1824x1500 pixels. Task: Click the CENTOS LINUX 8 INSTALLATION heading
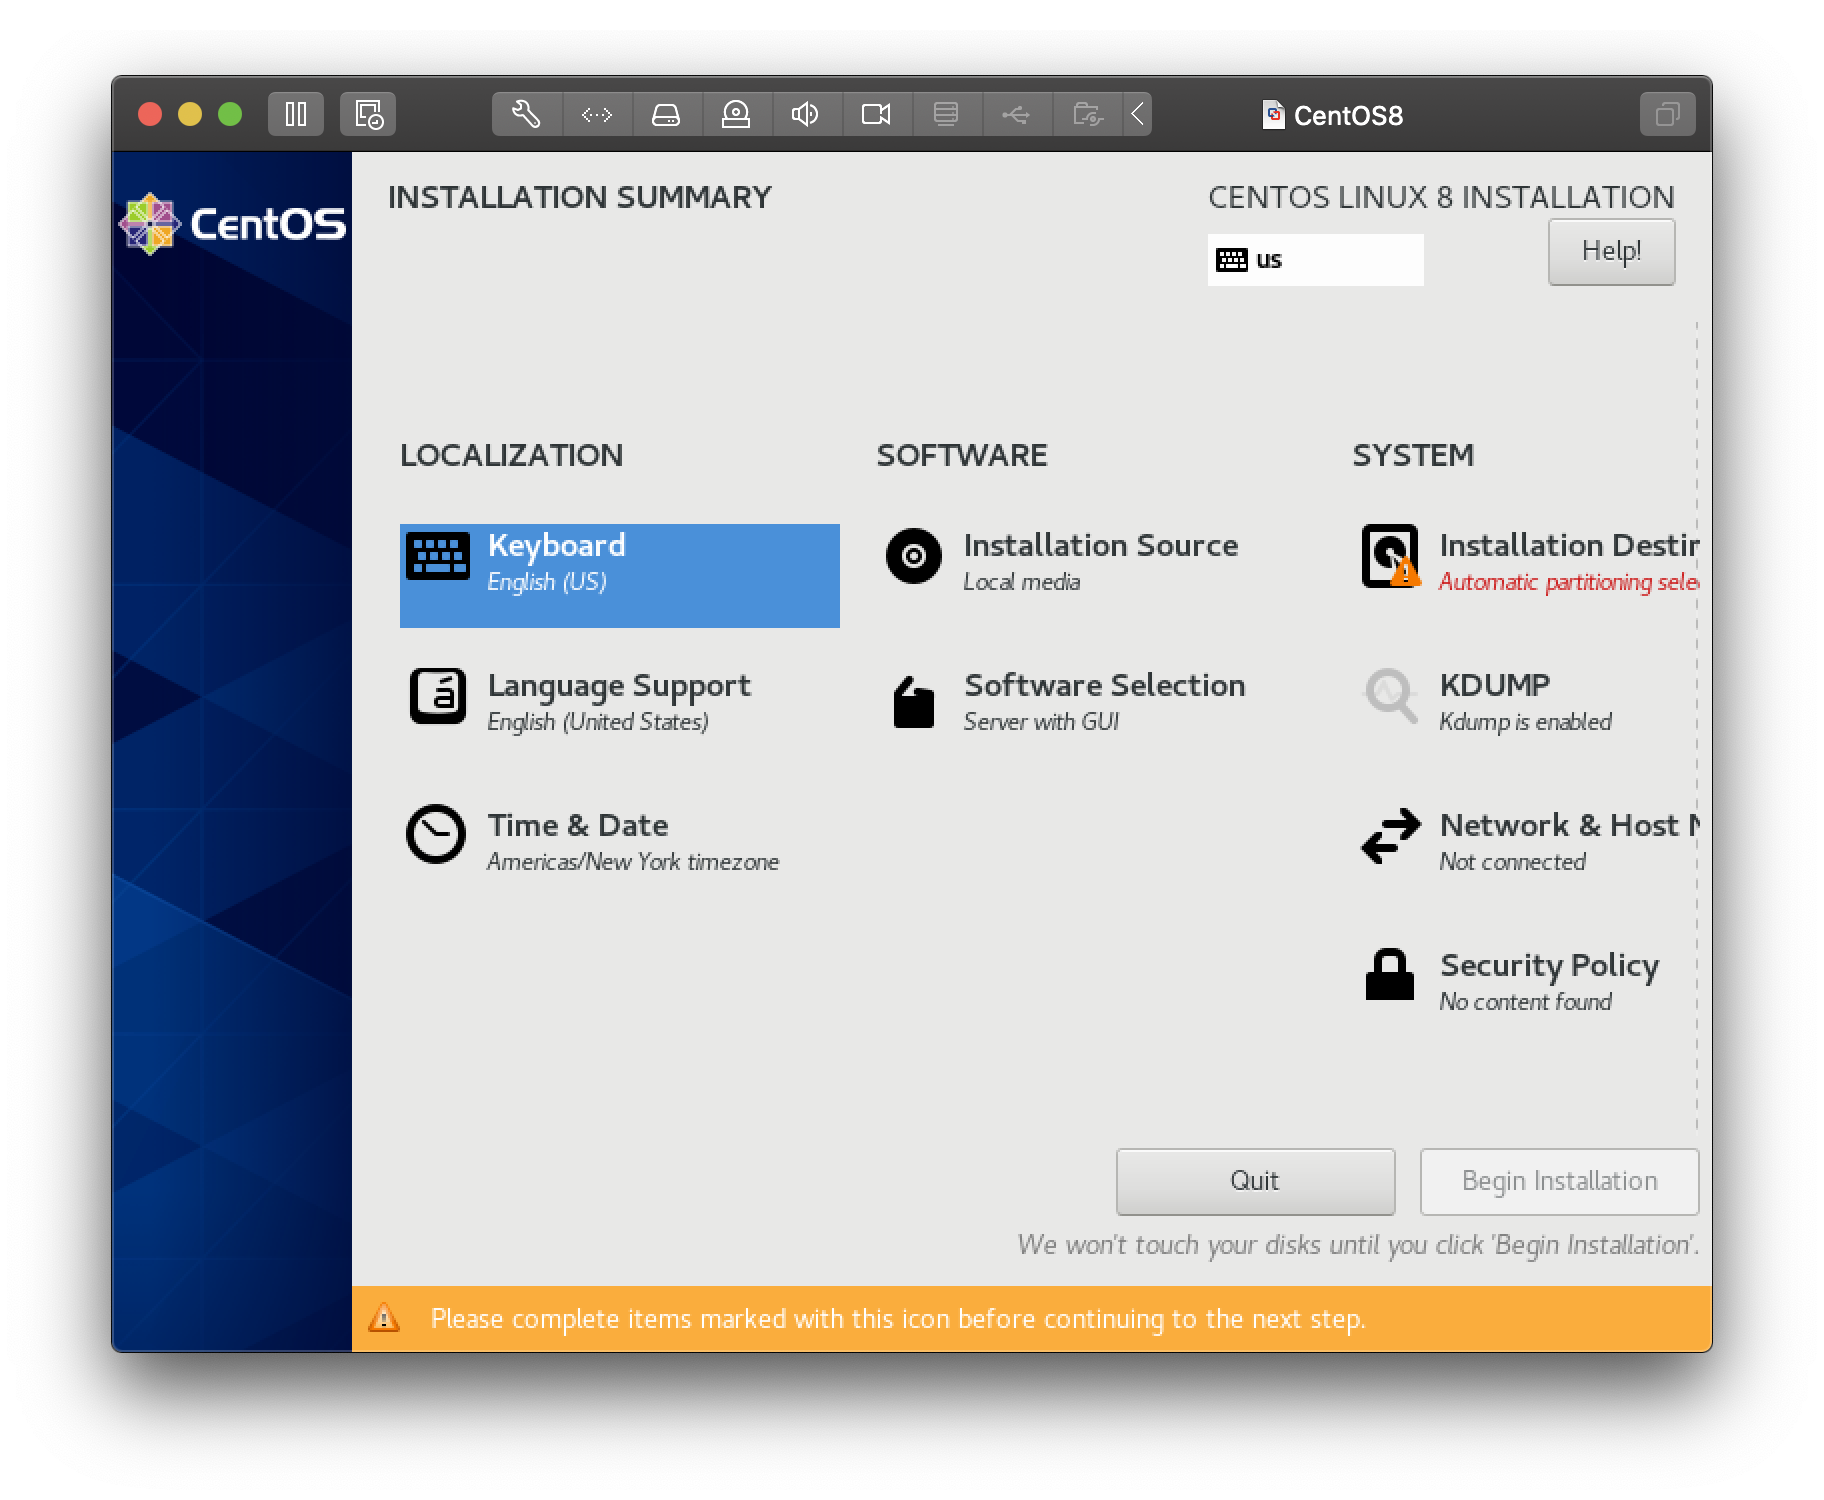[1441, 197]
